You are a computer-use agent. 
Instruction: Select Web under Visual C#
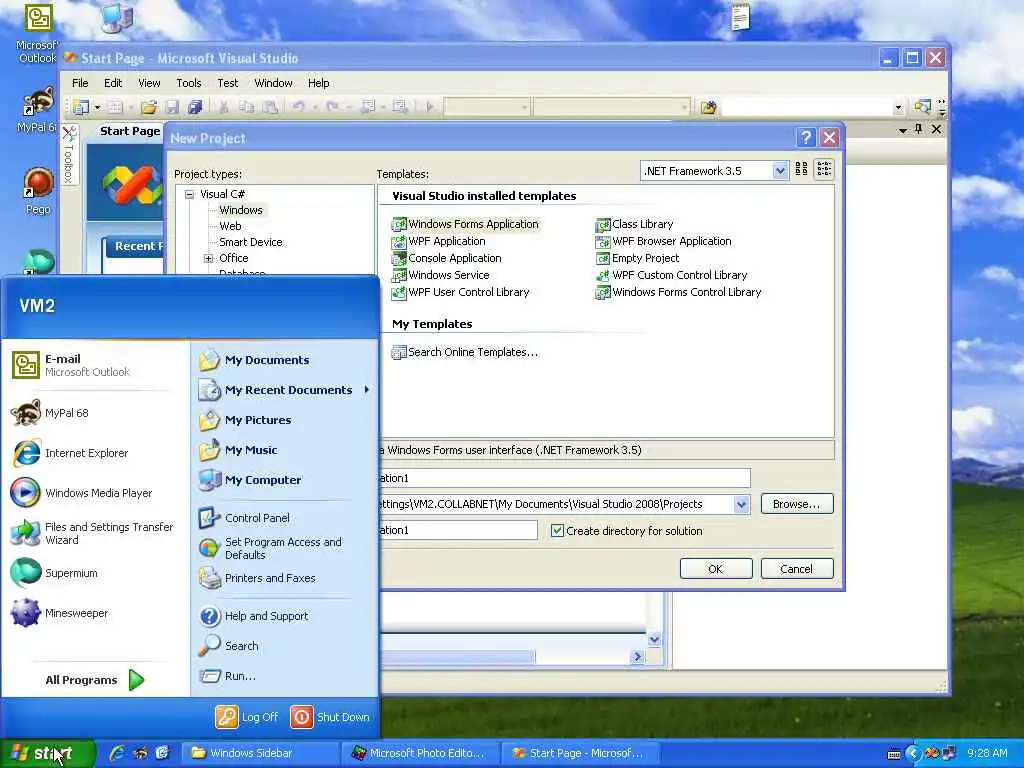(x=230, y=226)
